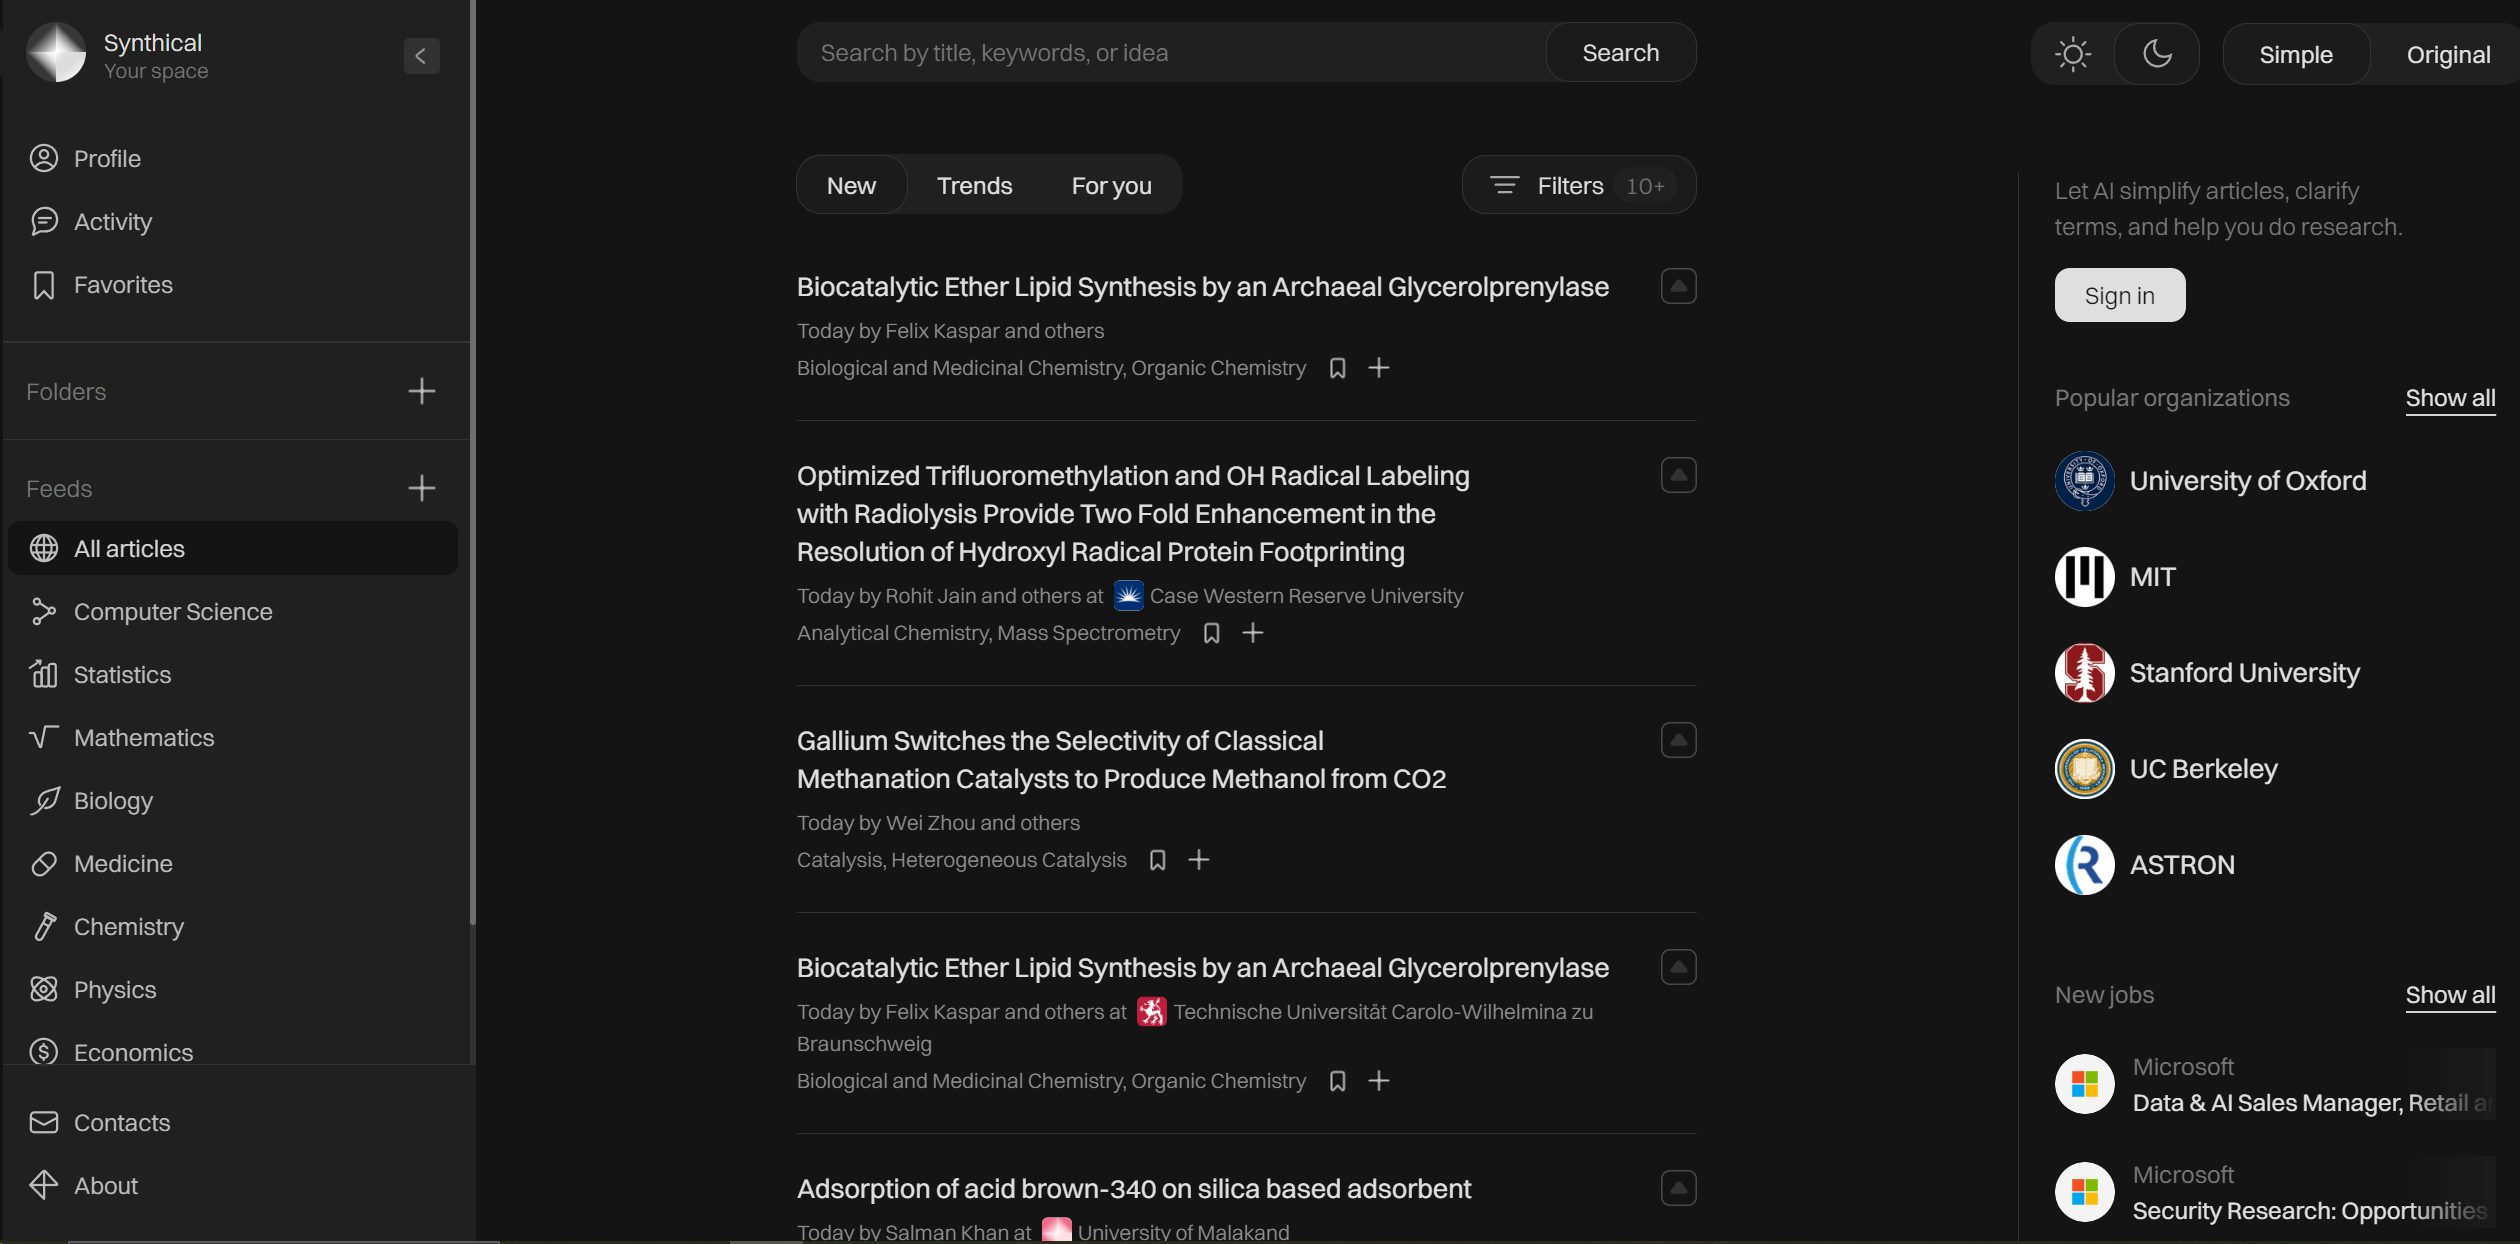Click the sidebar vertical scrollbar
The image size is (2520, 1244).
point(472,460)
